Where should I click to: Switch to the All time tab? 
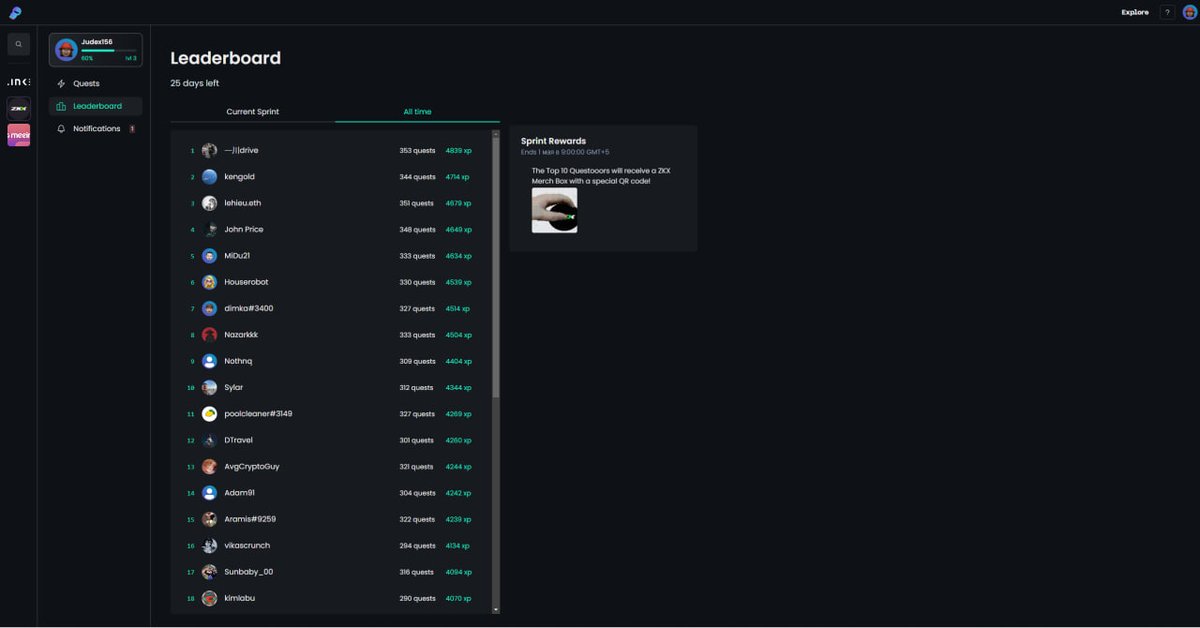[x=417, y=112]
